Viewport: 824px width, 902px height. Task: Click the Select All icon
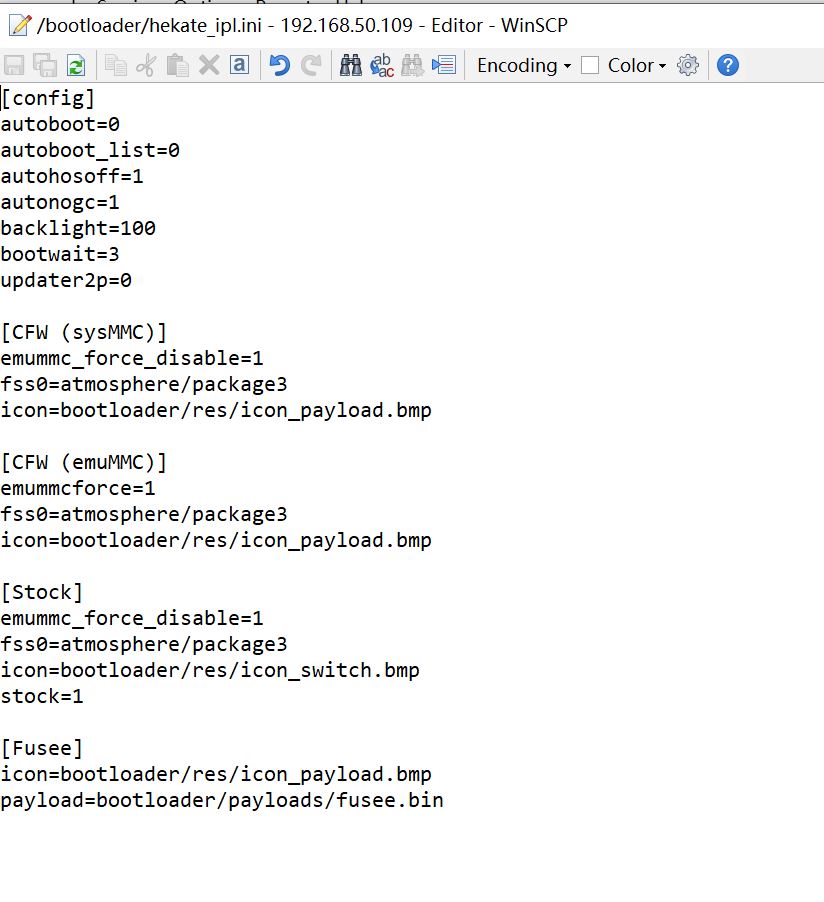click(239, 65)
